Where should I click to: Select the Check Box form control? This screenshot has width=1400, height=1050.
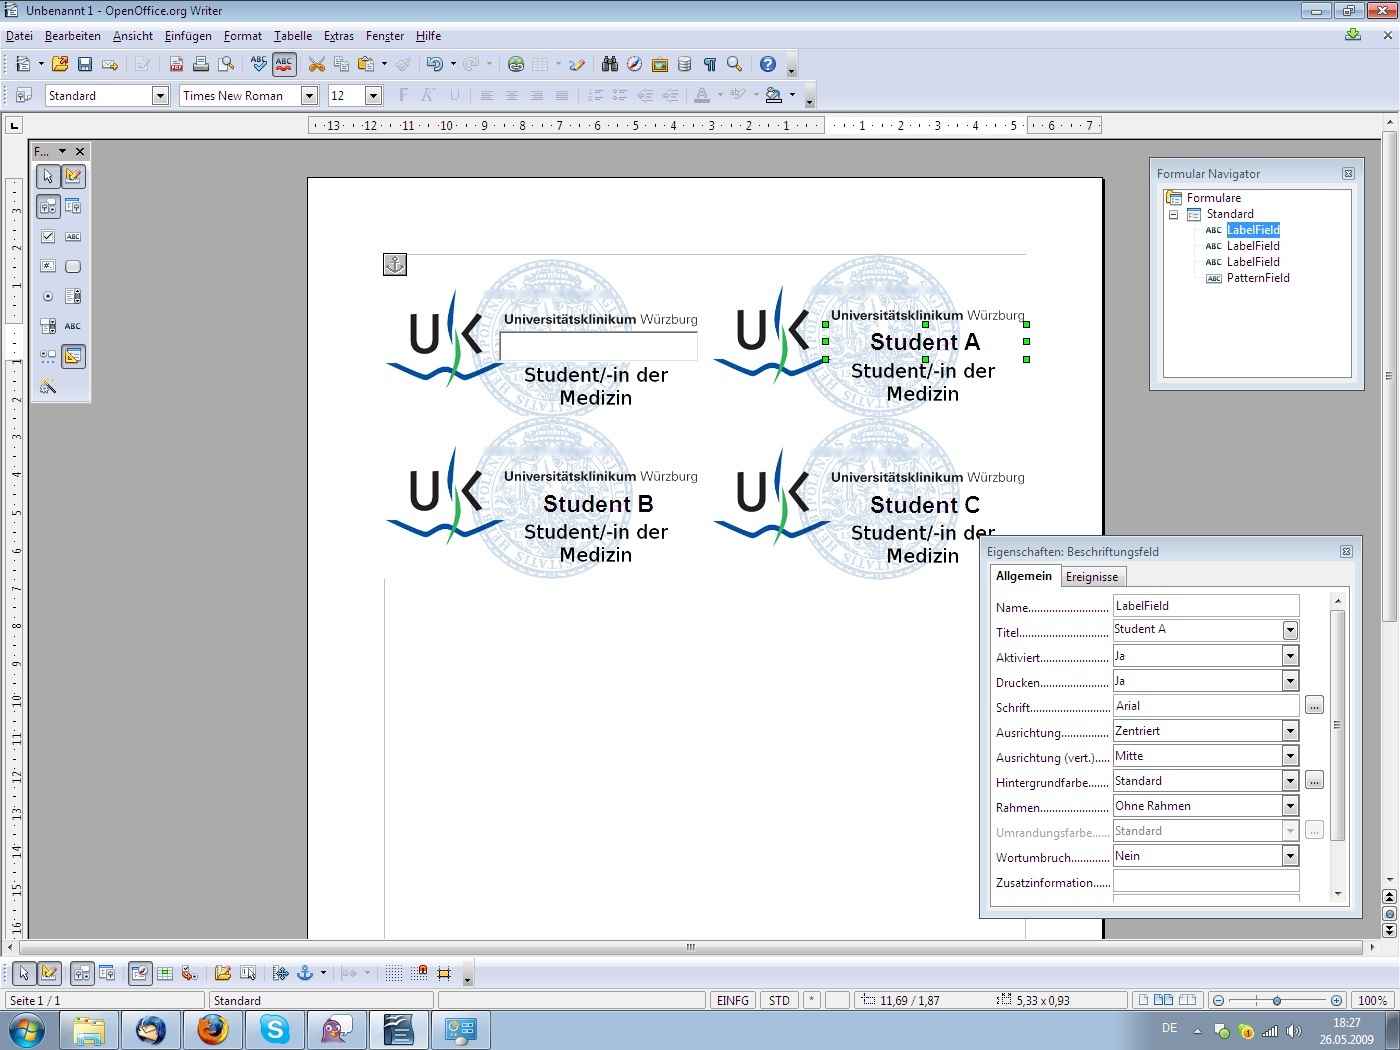(48, 237)
